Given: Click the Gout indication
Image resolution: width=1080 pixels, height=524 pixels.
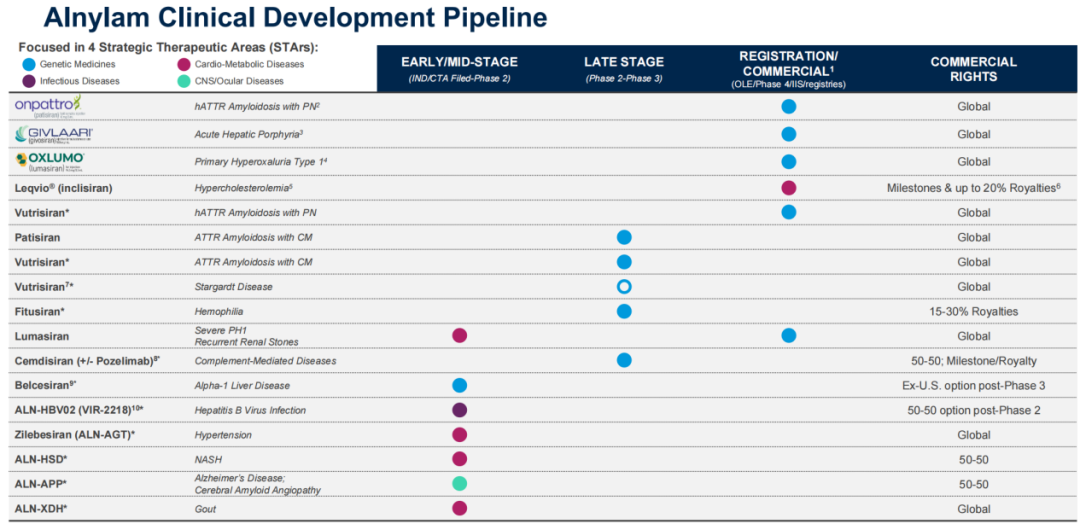Looking at the screenshot, I should 206,509.
